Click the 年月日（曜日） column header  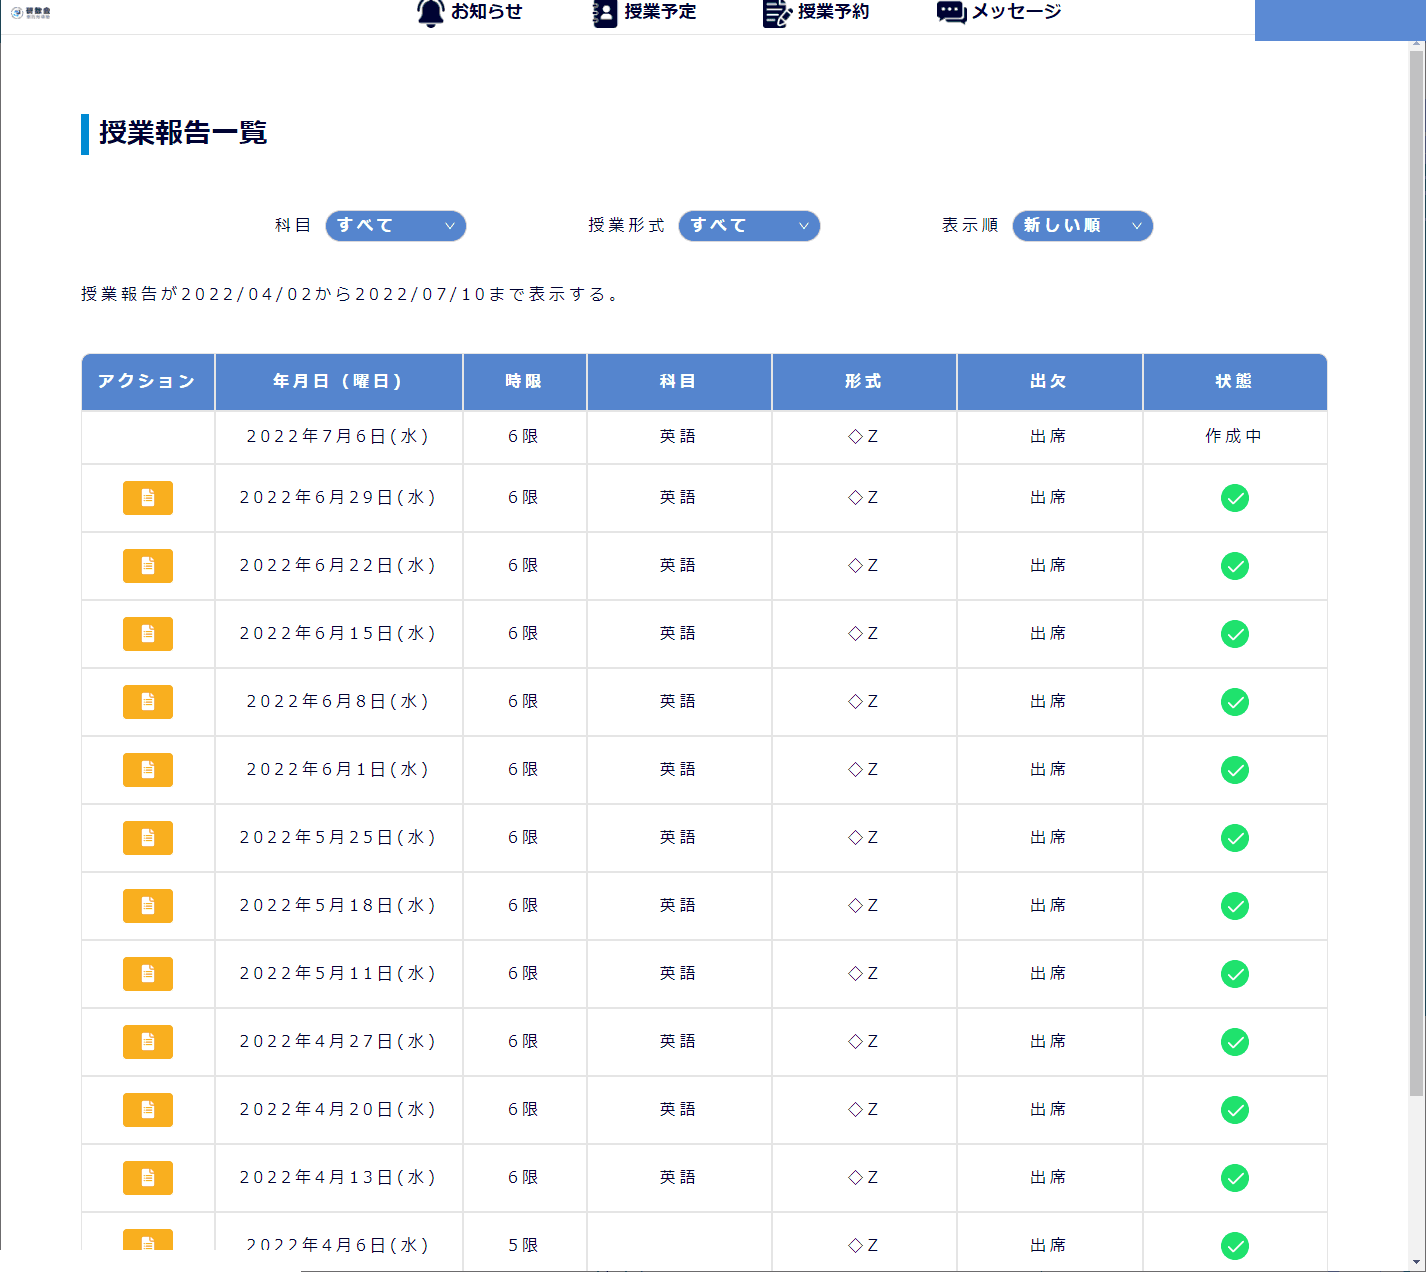pyautogui.click(x=339, y=382)
